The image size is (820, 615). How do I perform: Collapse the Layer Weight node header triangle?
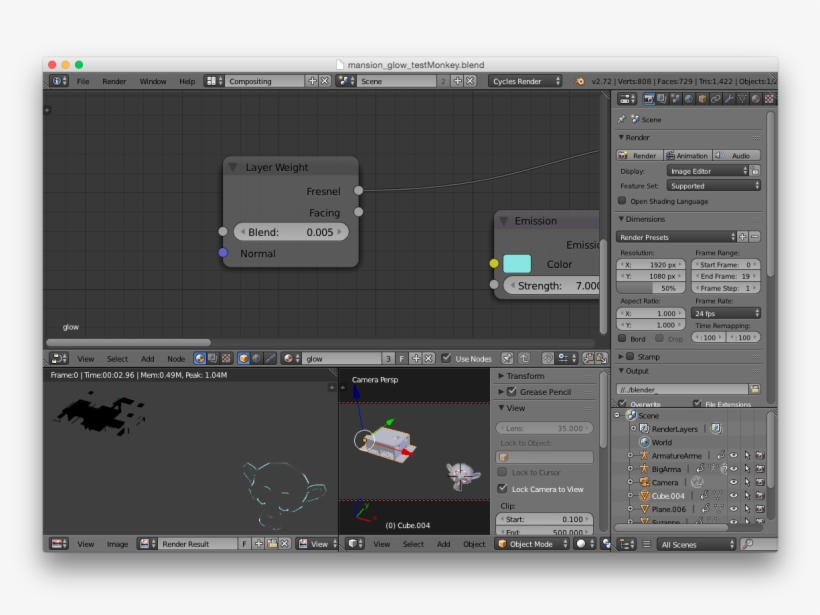tap(232, 167)
